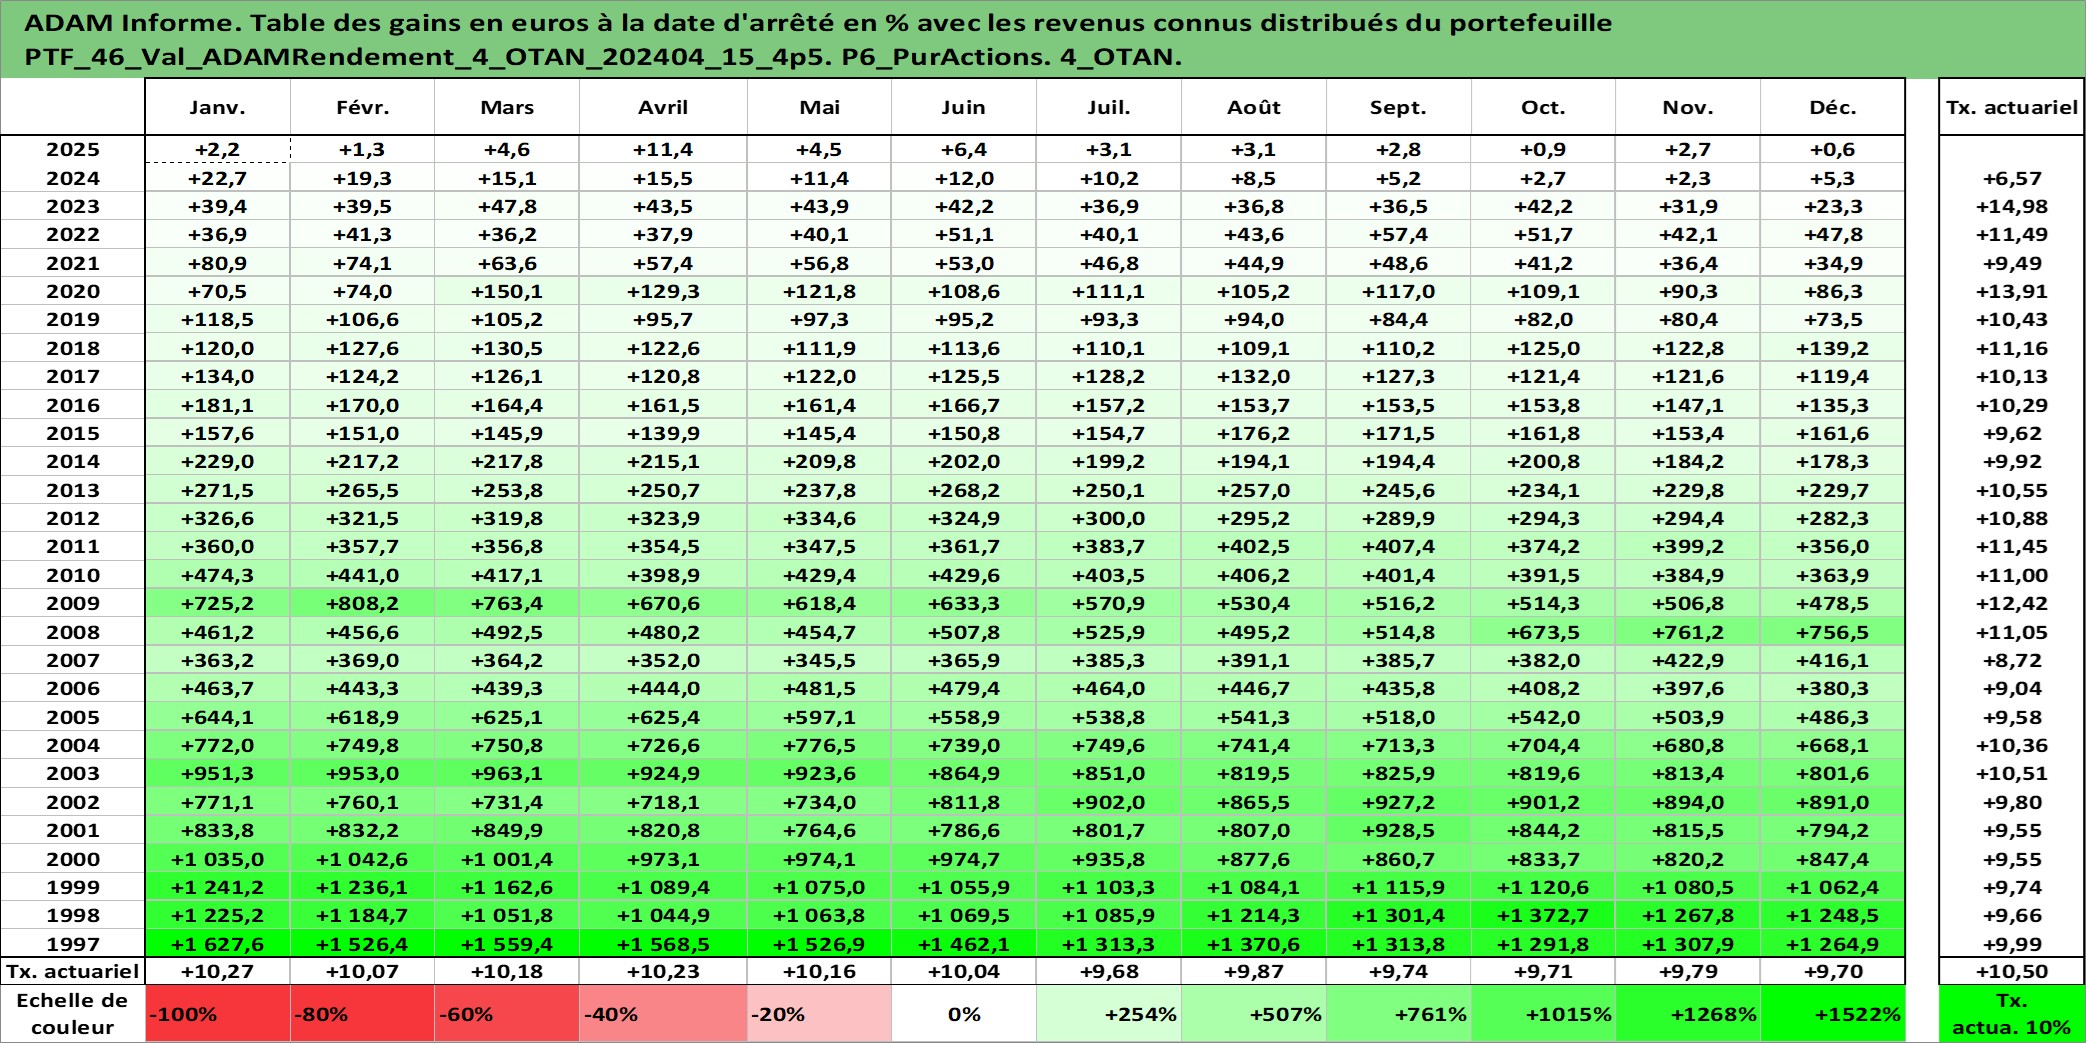Select the '+6,57' actuarial rate for 2024
Screen dimensions: 2086x1043
click(2012, 178)
